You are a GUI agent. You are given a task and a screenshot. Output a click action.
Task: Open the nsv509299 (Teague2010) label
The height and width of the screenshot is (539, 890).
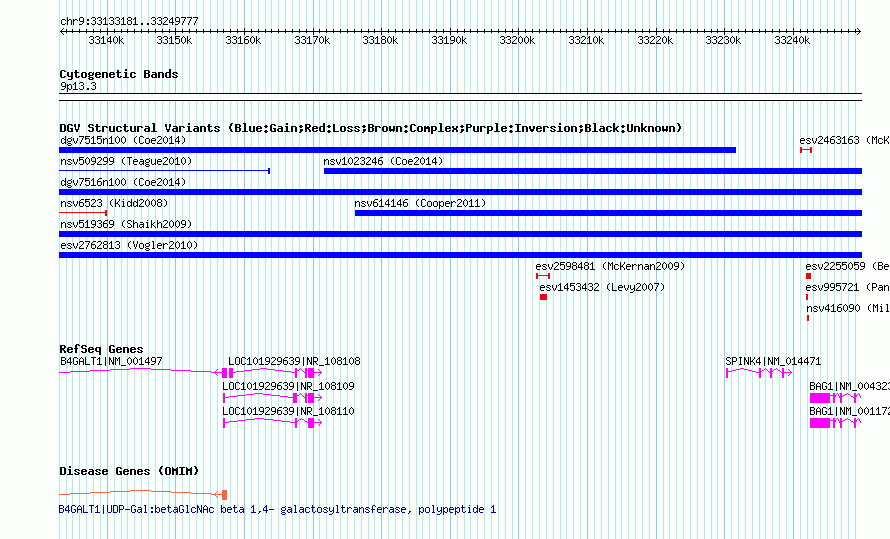126,161
